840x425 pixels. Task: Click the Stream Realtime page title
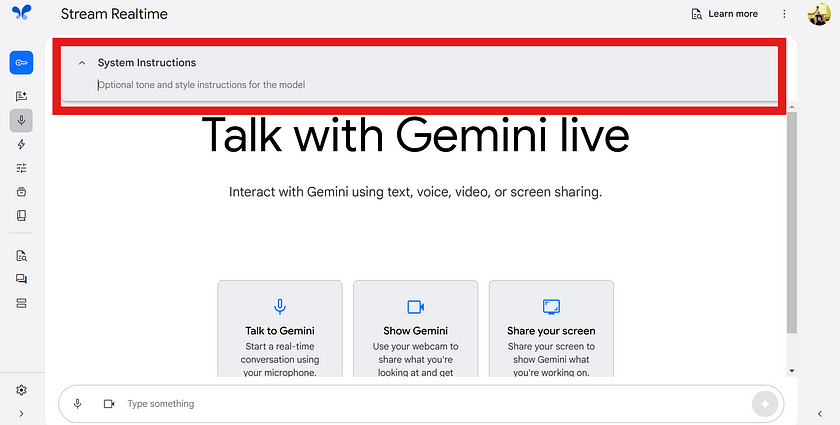114,14
